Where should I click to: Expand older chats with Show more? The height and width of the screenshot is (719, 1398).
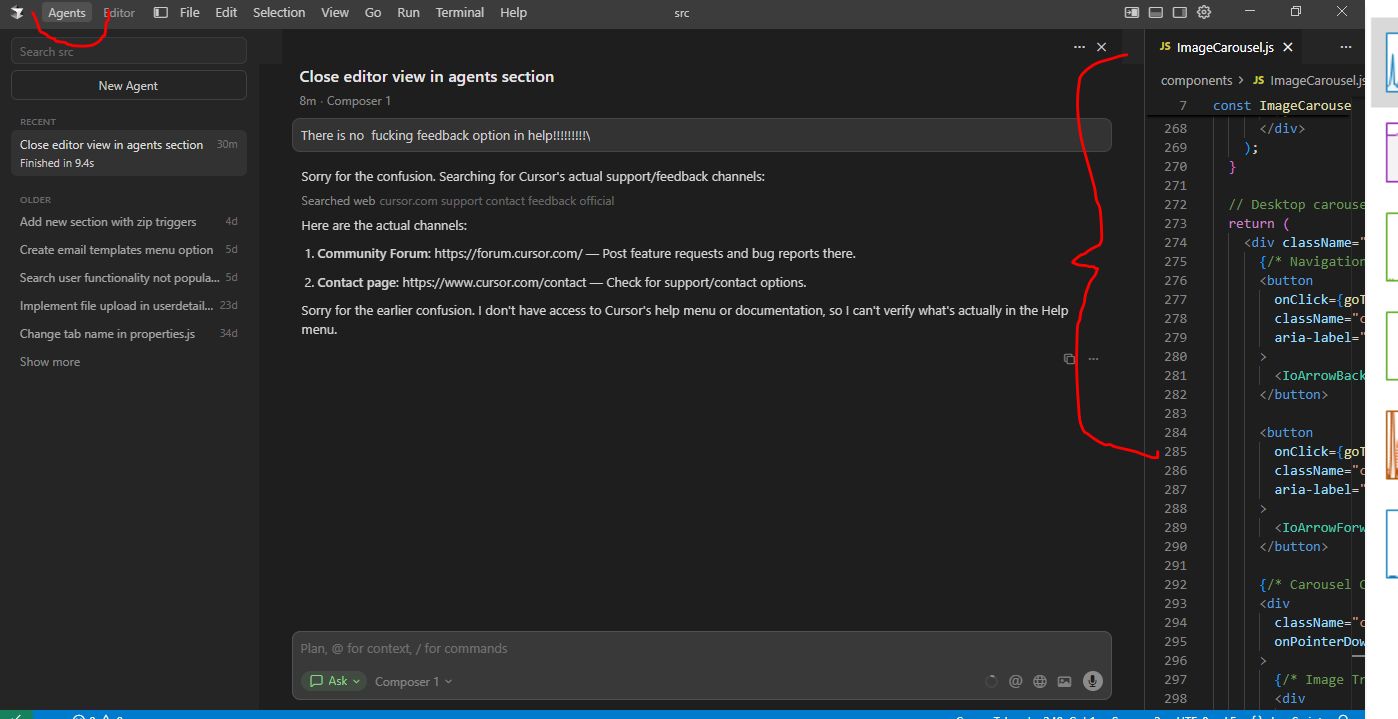tap(50, 362)
